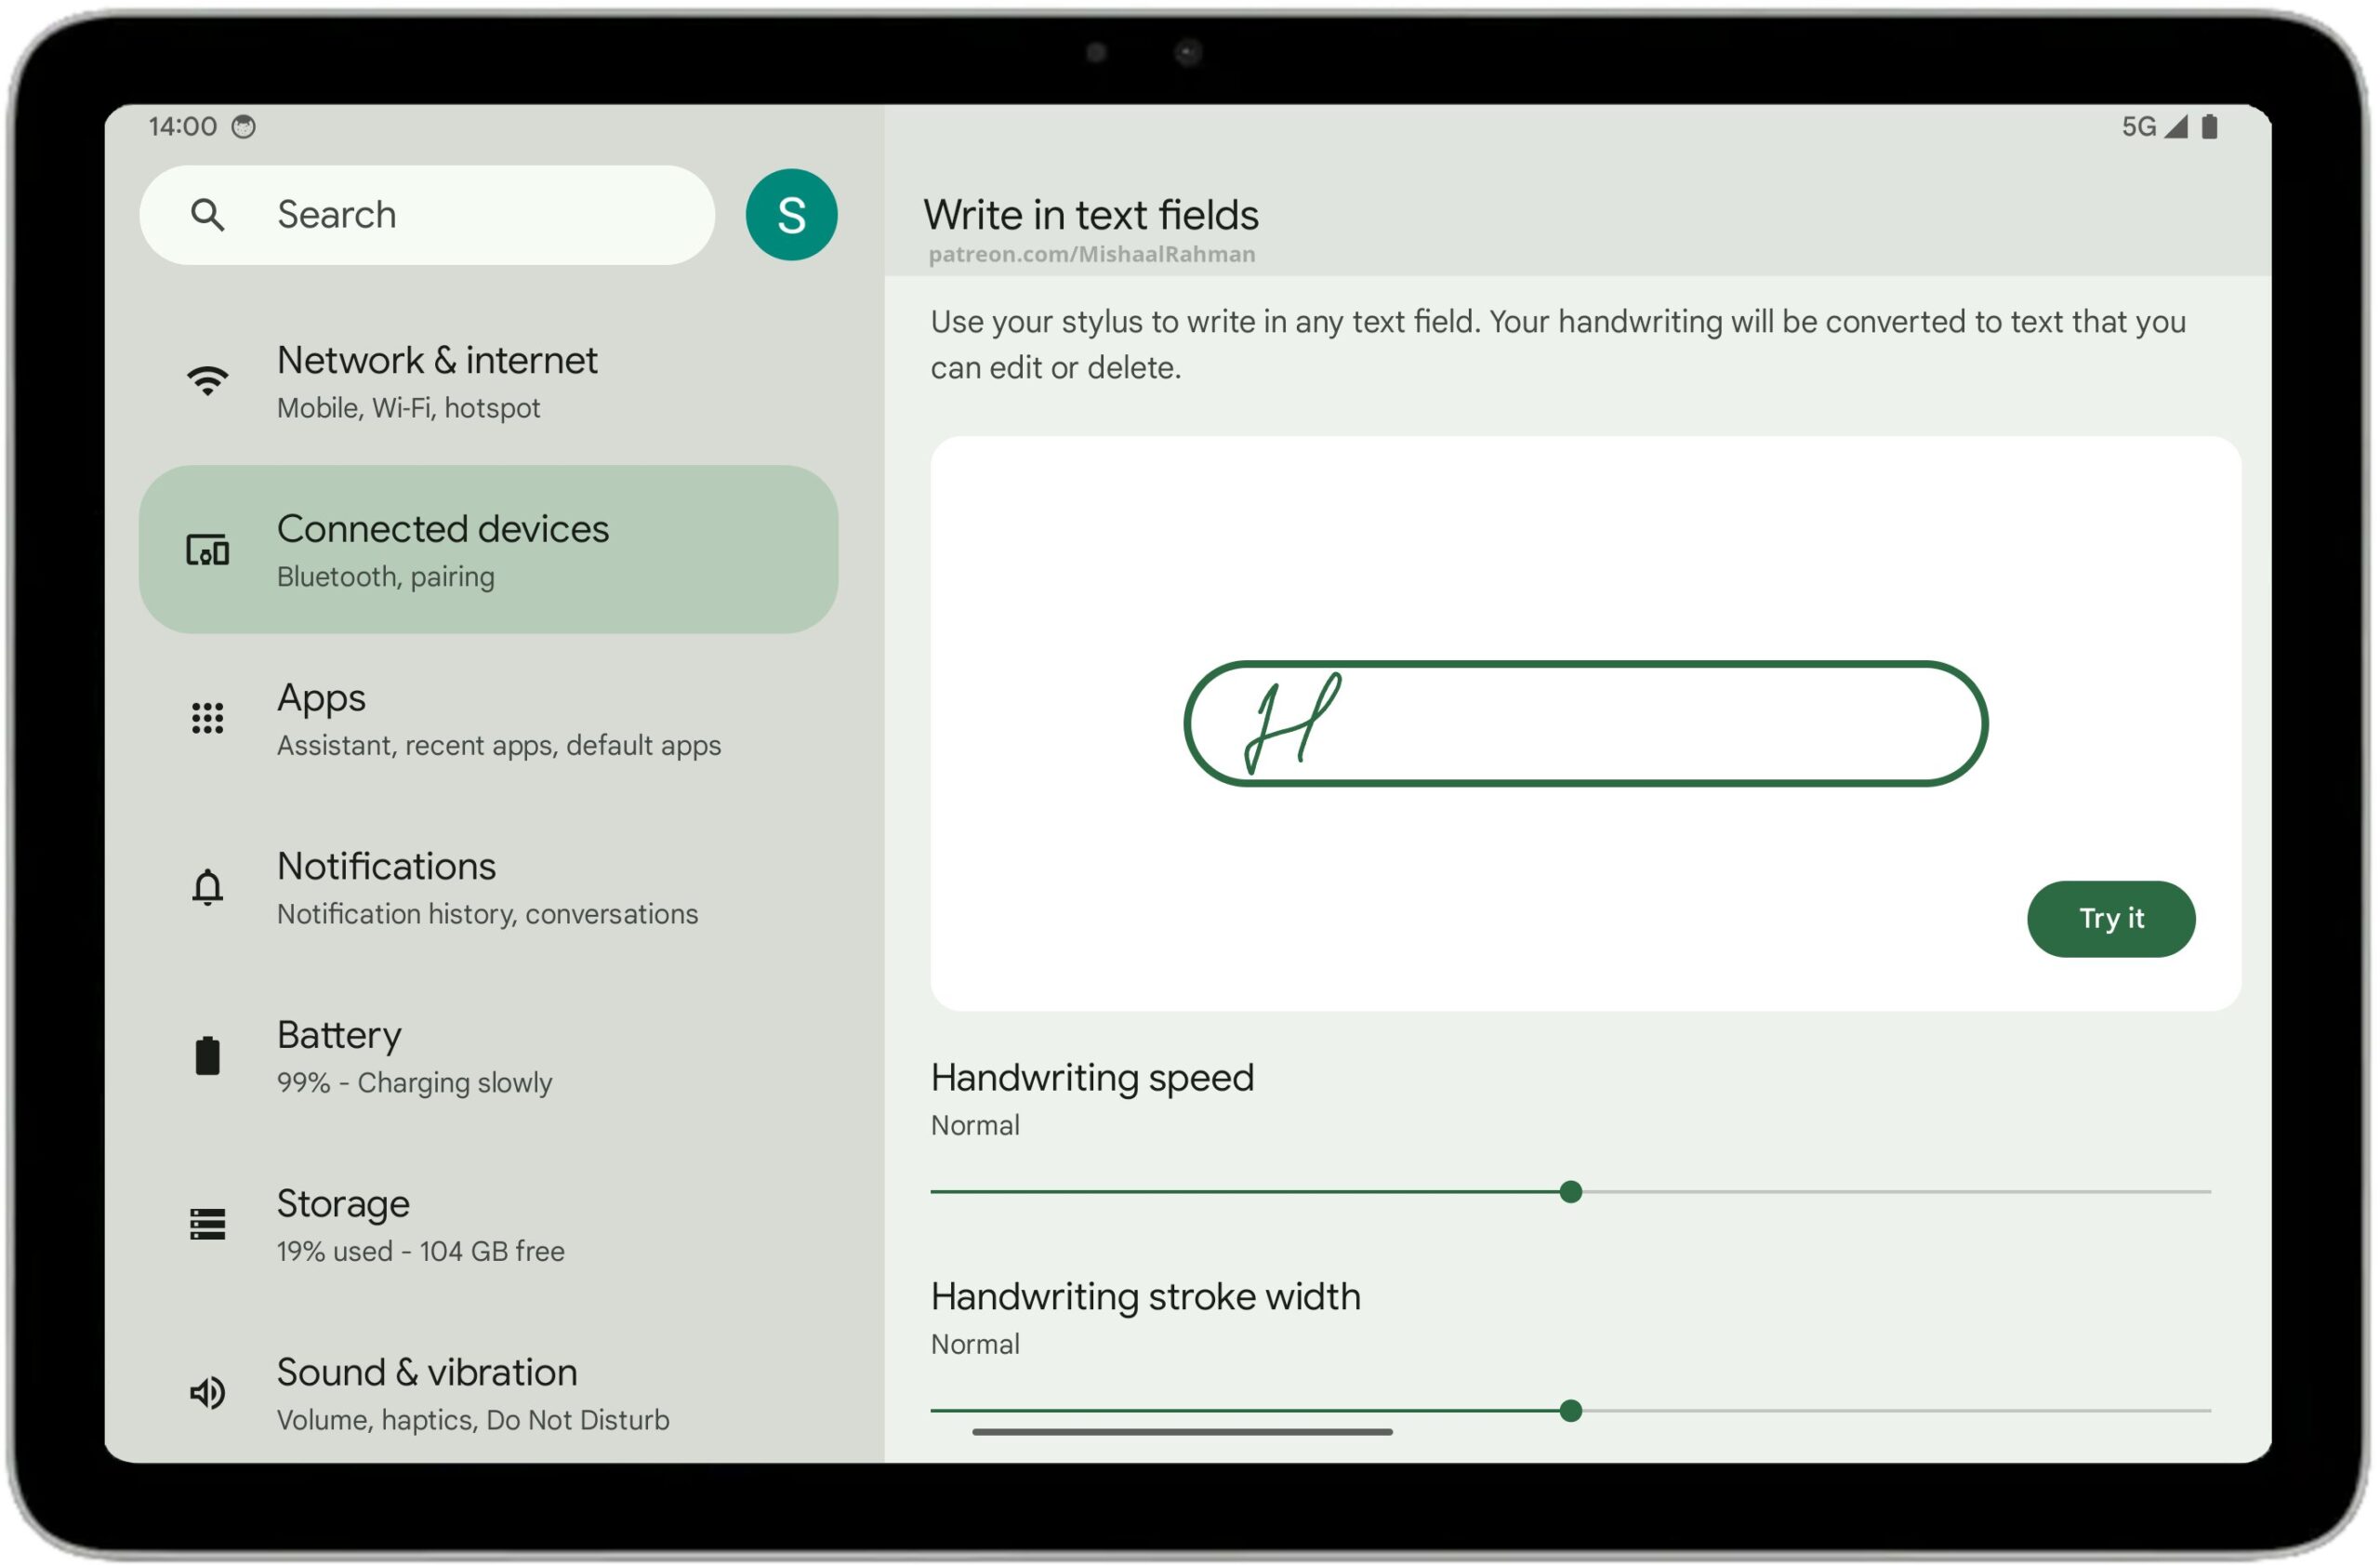2380x1565 pixels.
Task: Click the Sound & vibration icon
Action: (205, 1390)
